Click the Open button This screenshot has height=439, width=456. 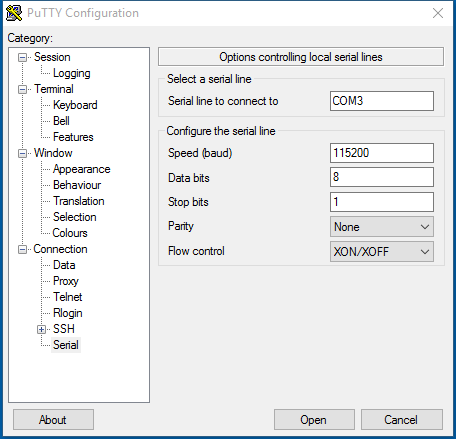[314, 420]
